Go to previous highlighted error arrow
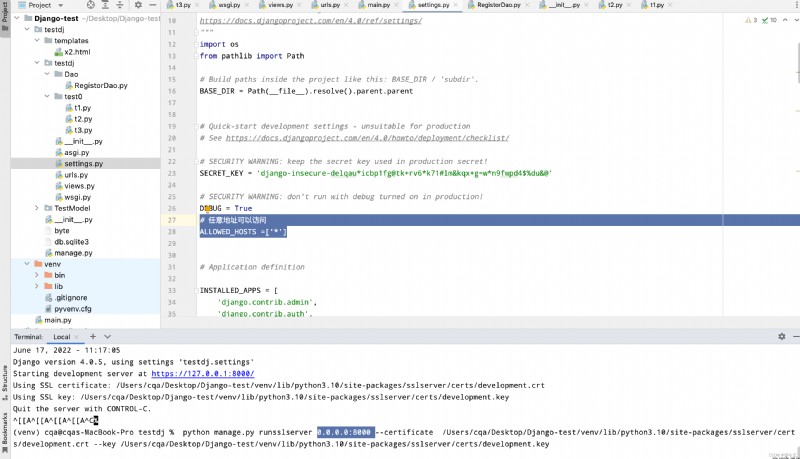800x459 pixels. point(785,20)
